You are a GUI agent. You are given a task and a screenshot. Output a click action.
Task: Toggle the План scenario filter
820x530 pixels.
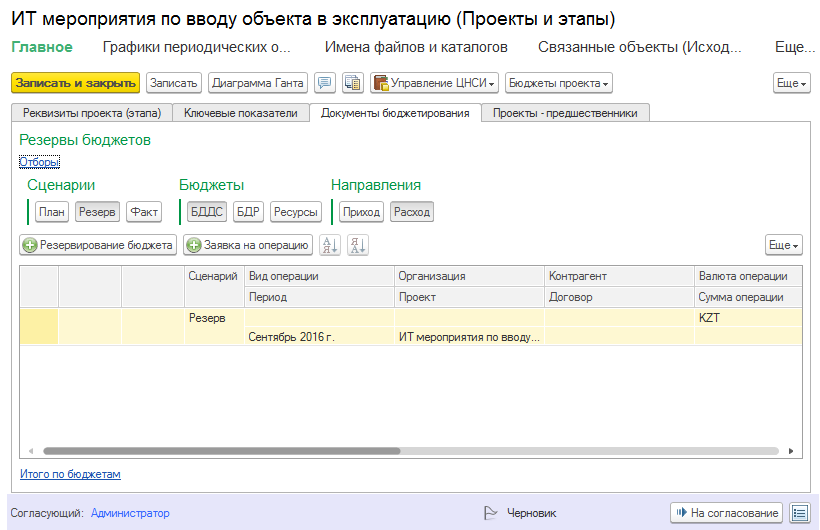[x=52, y=212]
